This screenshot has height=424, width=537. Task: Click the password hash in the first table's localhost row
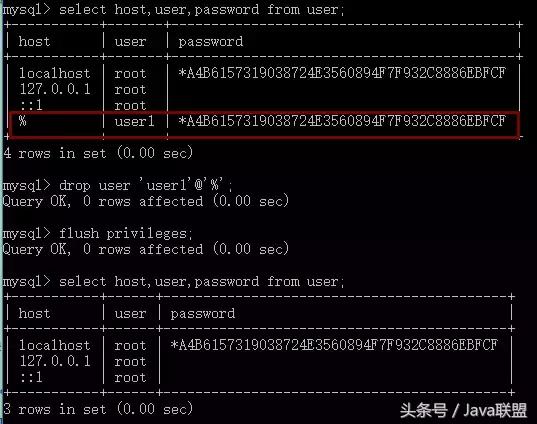342,73
